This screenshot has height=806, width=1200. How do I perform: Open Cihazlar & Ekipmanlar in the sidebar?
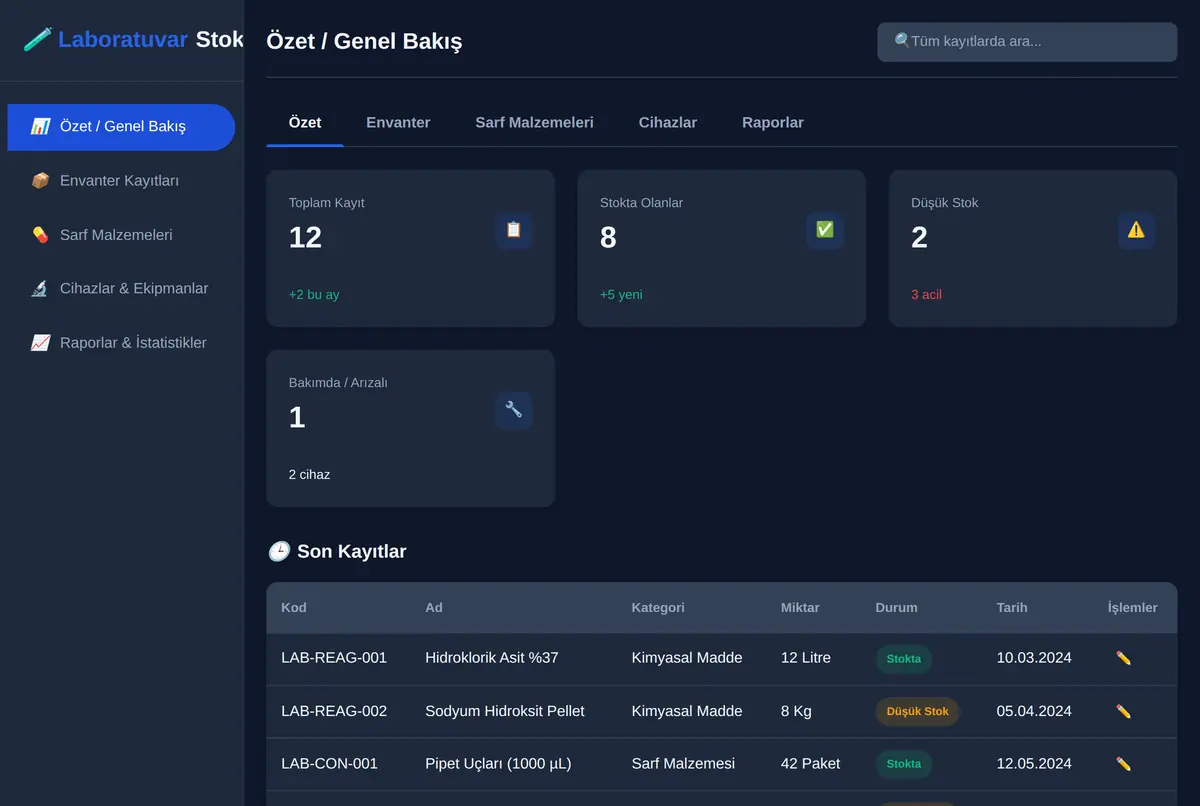(121, 289)
